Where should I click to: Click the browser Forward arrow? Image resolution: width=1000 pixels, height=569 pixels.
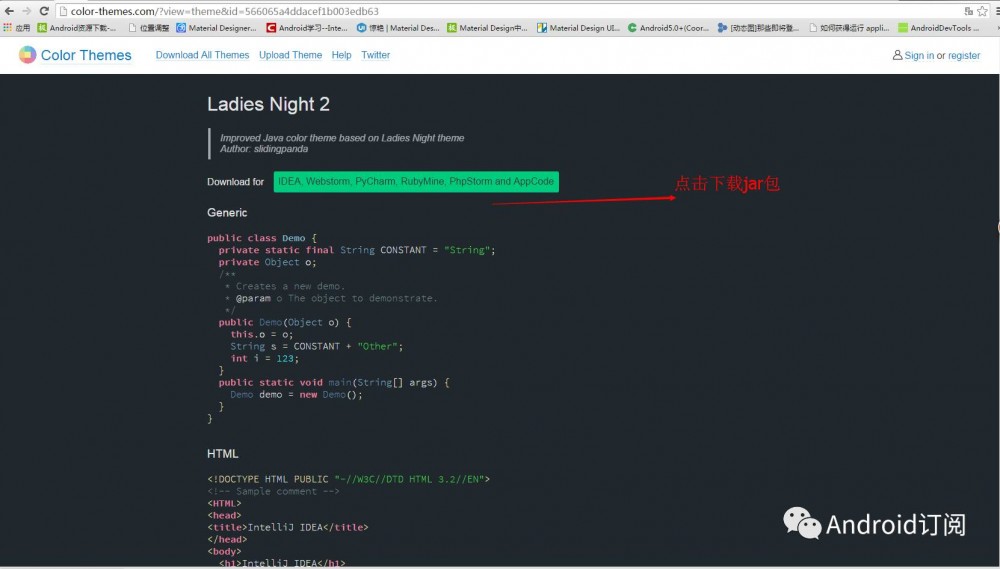26,11
